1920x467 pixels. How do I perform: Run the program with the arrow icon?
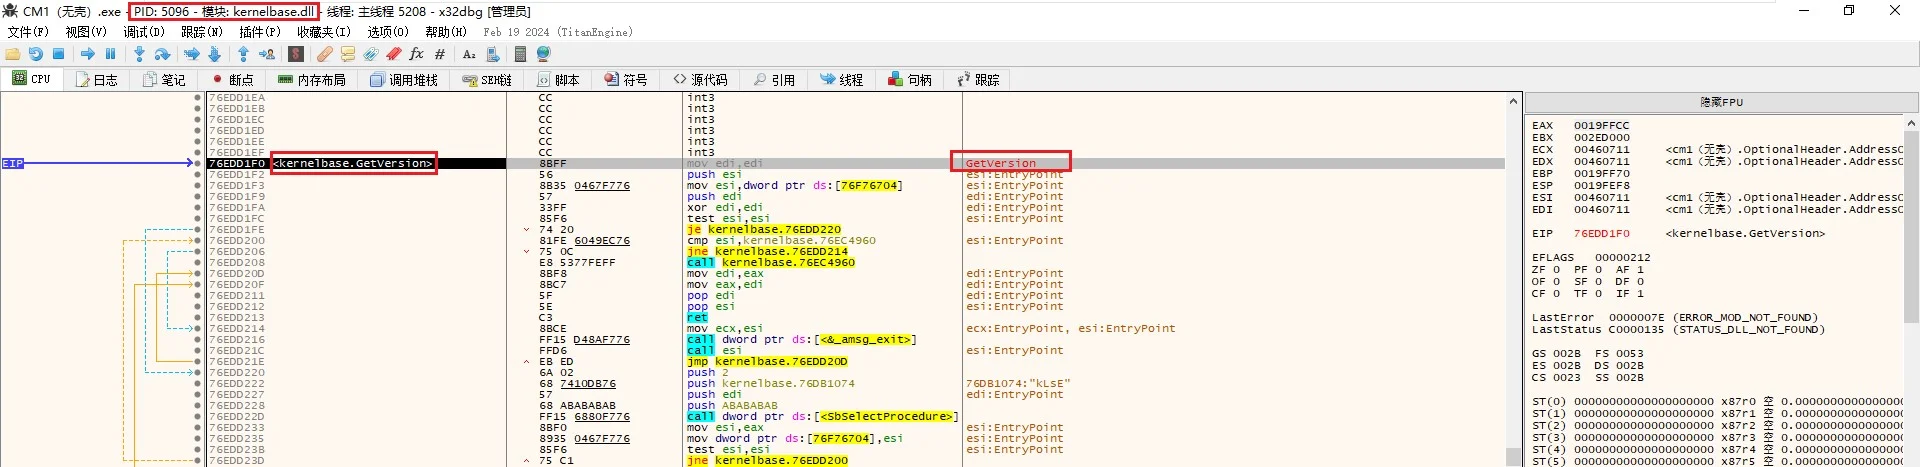pos(88,54)
